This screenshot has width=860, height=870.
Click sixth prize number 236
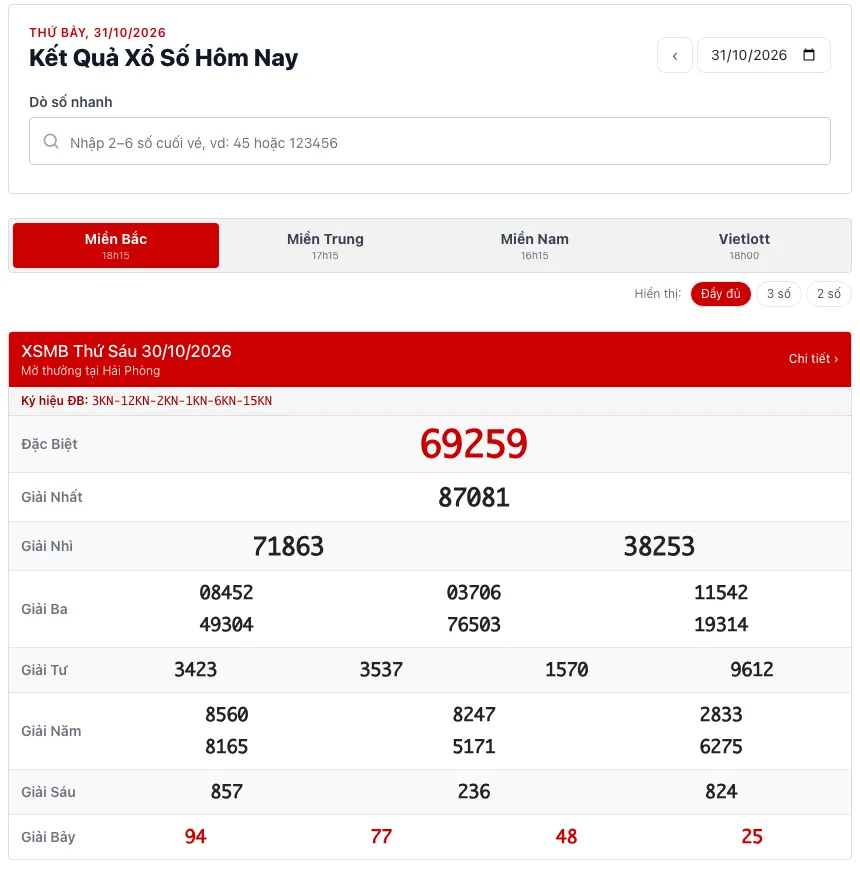(x=474, y=792)
